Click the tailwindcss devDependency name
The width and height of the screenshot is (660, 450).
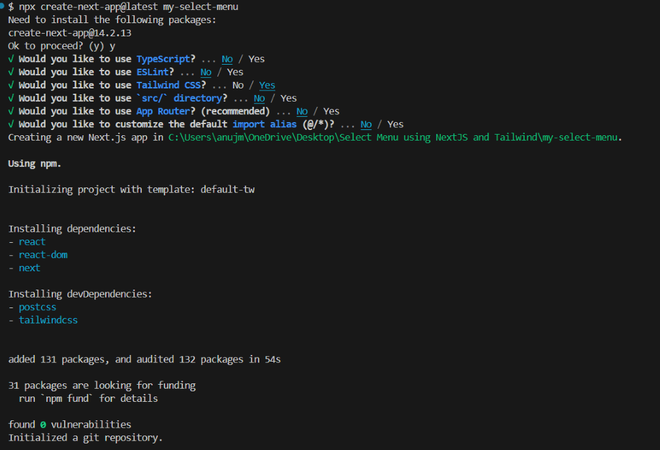(49, 320)
